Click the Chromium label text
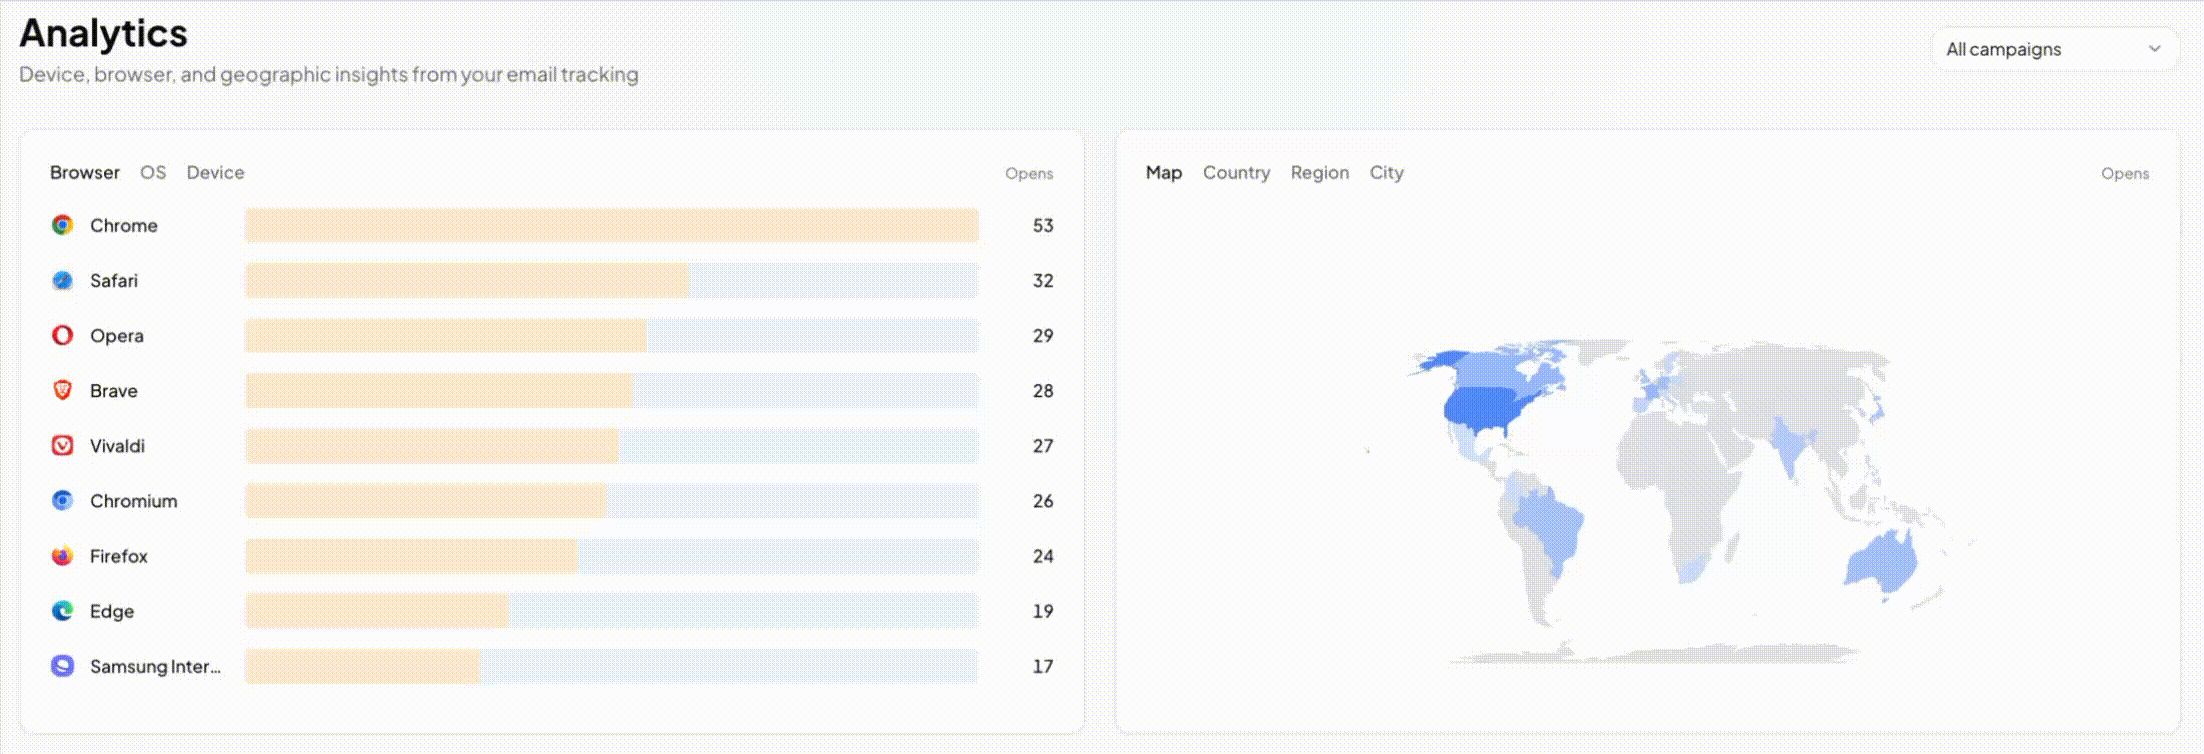 [x=134, y=500]
